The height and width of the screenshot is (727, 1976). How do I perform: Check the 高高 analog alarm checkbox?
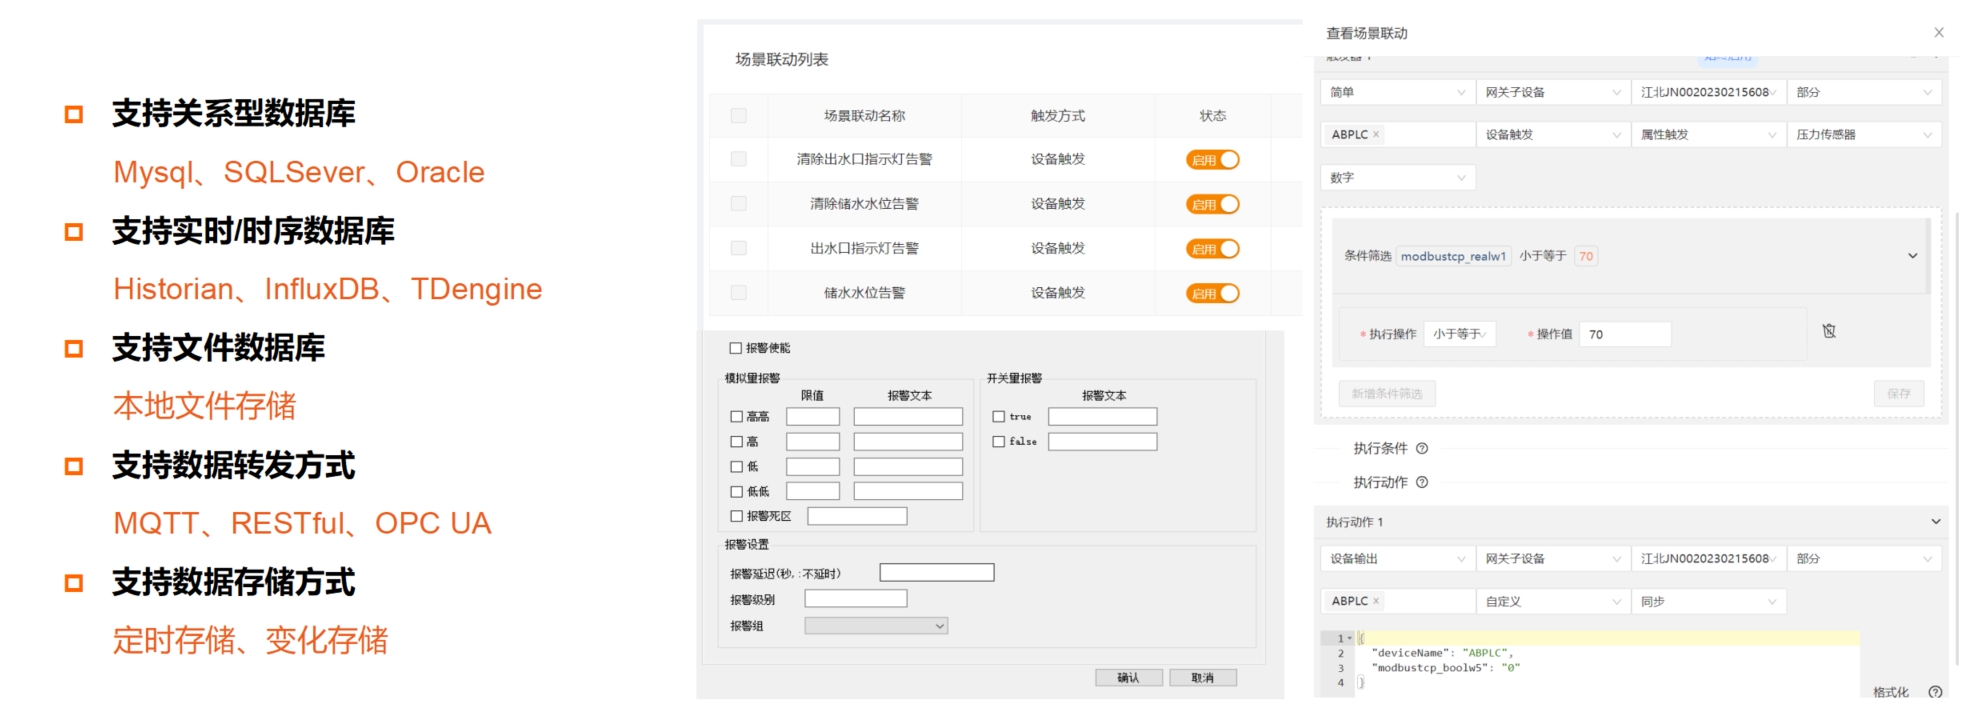pyautogui.click(x=737, y=417)
